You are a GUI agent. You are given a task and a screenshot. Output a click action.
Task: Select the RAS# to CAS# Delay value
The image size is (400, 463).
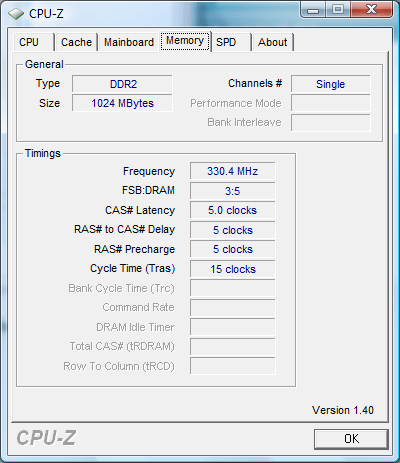coord(233,230)
